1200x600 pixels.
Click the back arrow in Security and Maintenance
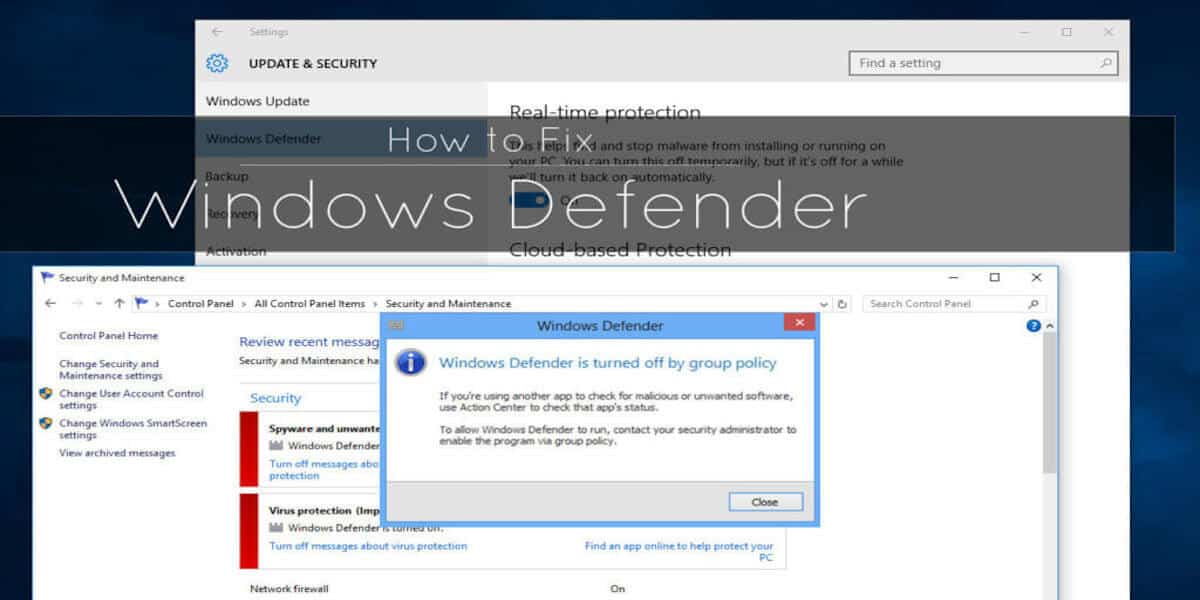[50, 303]
